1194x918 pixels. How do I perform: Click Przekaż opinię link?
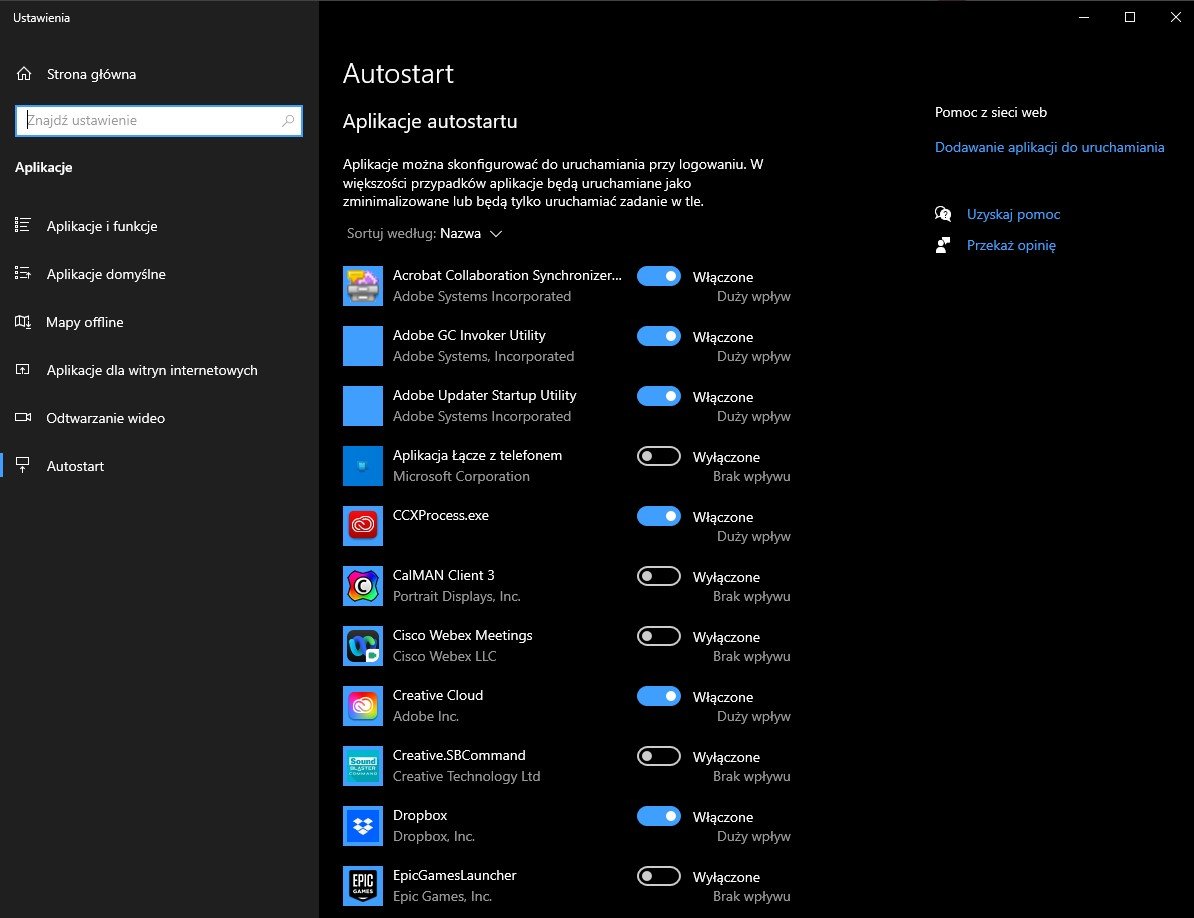(1011, 245)
